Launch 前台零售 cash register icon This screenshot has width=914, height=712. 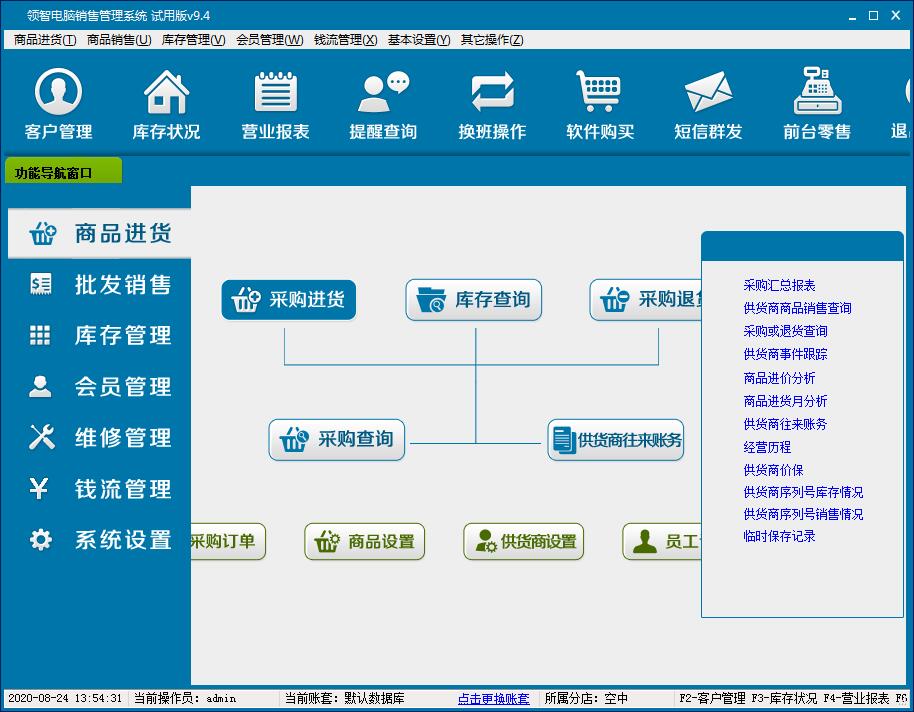pyautogui.click(x=817, y=104)
